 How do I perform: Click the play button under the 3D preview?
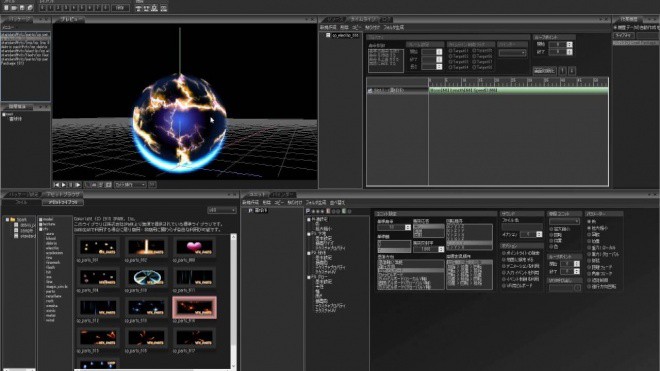tap(64, 185)
